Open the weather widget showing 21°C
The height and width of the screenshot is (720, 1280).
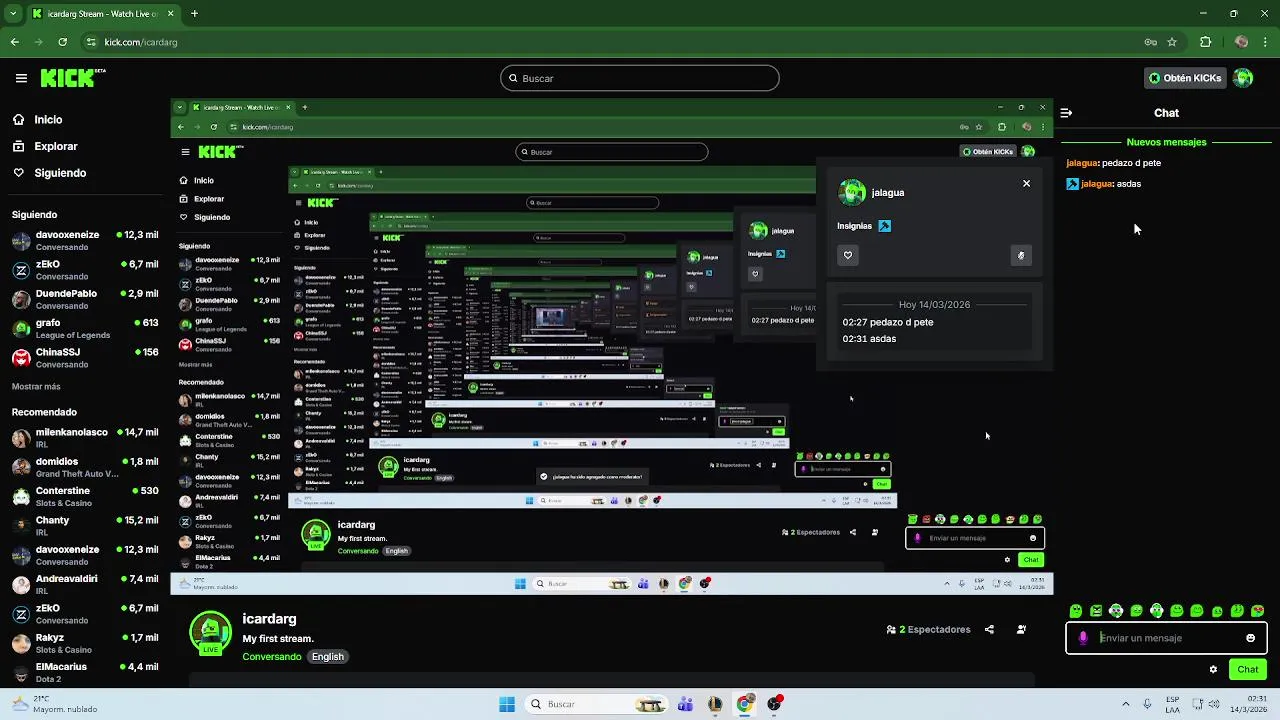52,704
